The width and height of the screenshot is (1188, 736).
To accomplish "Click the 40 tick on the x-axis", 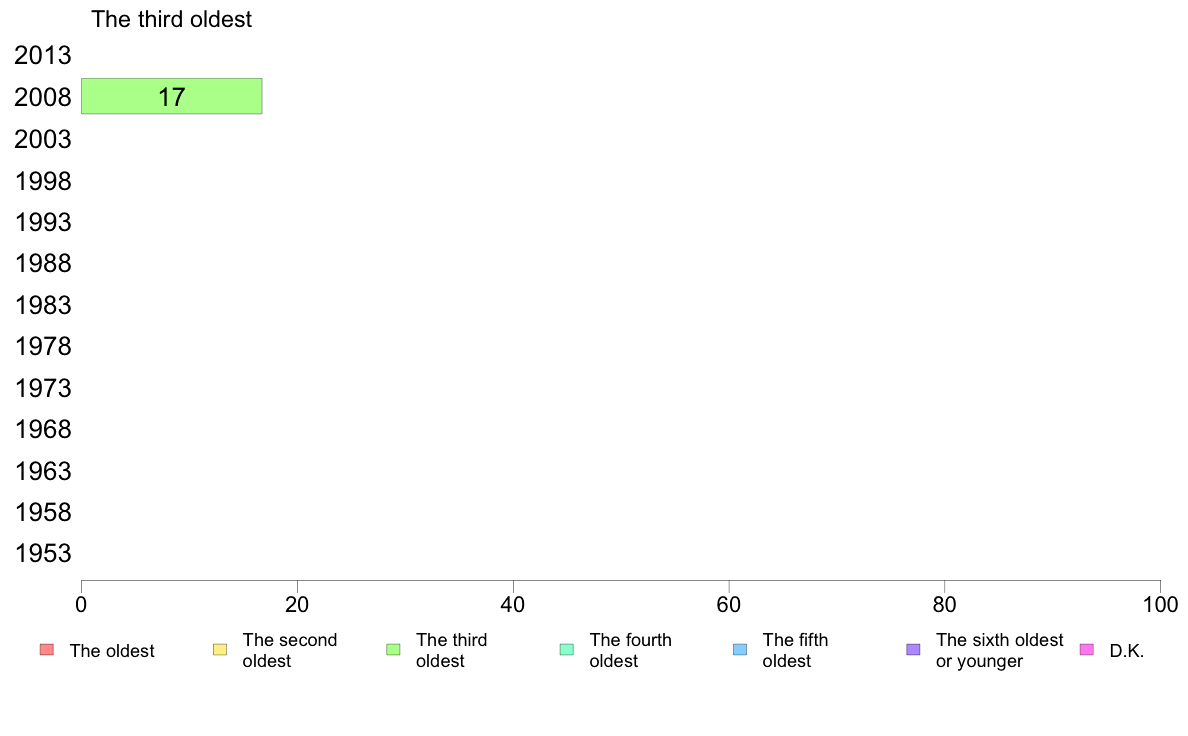I will coord(513,604).
